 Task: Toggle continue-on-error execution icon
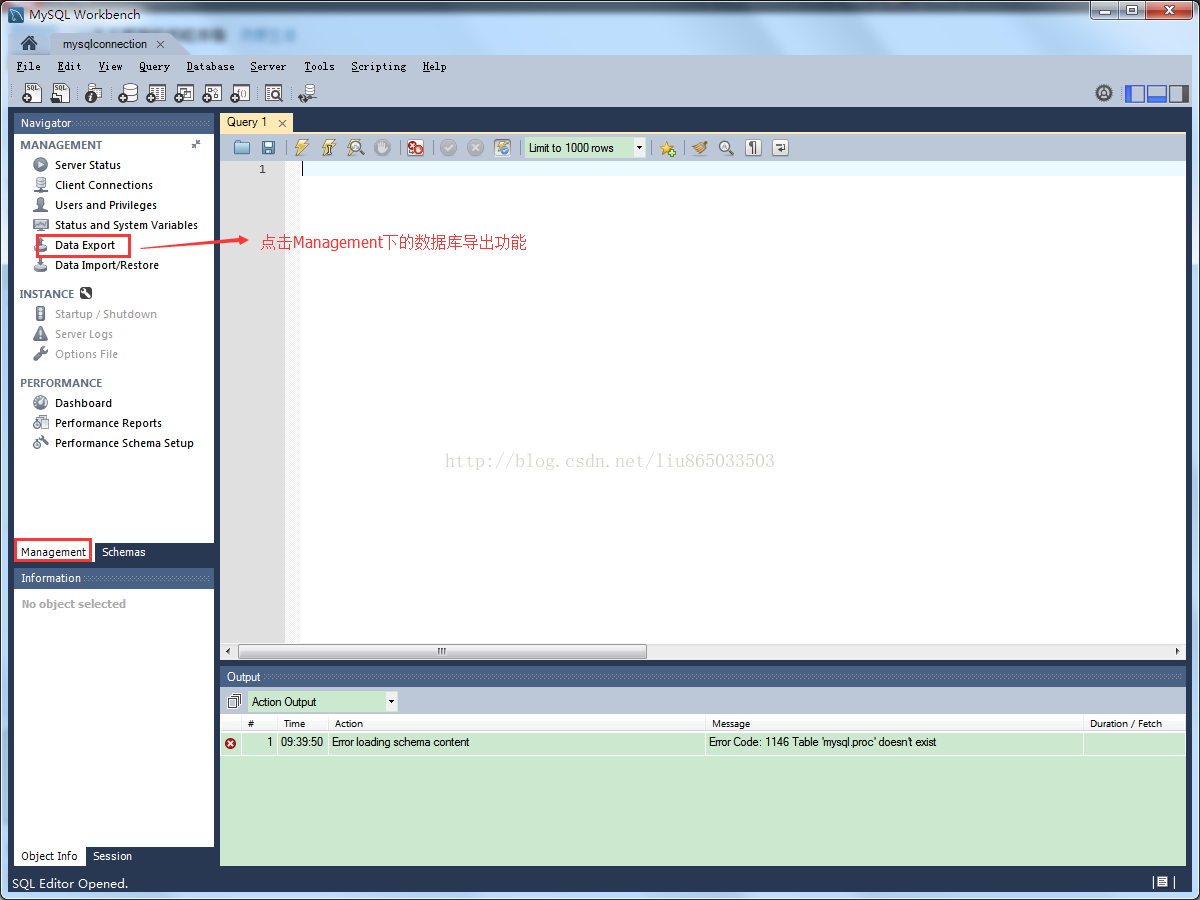pyautogui.click(x=415, y=148)
